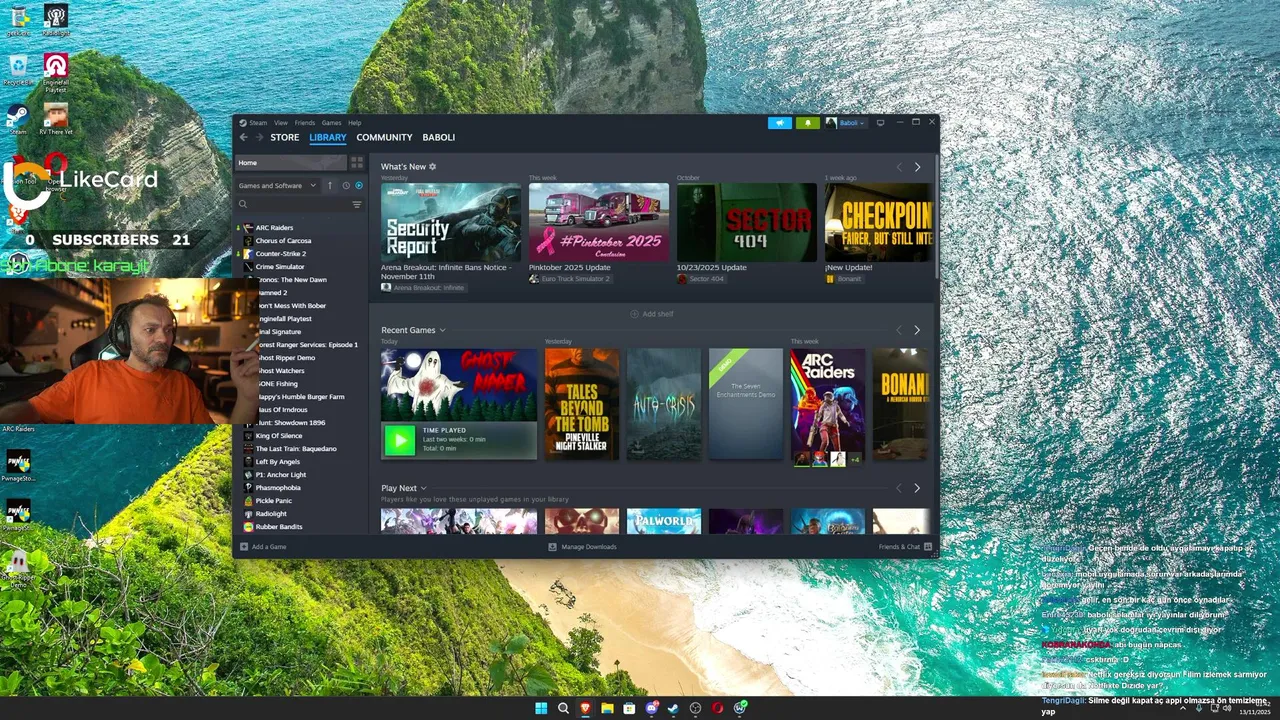This screenshot has height=720, width=1280.
Task: Select ARC Raiders in library list
Action: [x=274, y=228]
